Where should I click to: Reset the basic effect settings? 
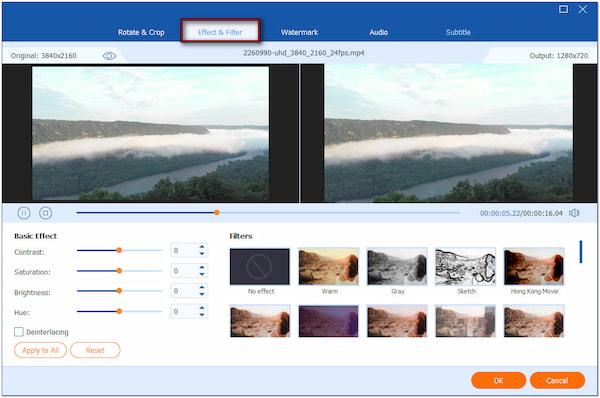(95, 350)
